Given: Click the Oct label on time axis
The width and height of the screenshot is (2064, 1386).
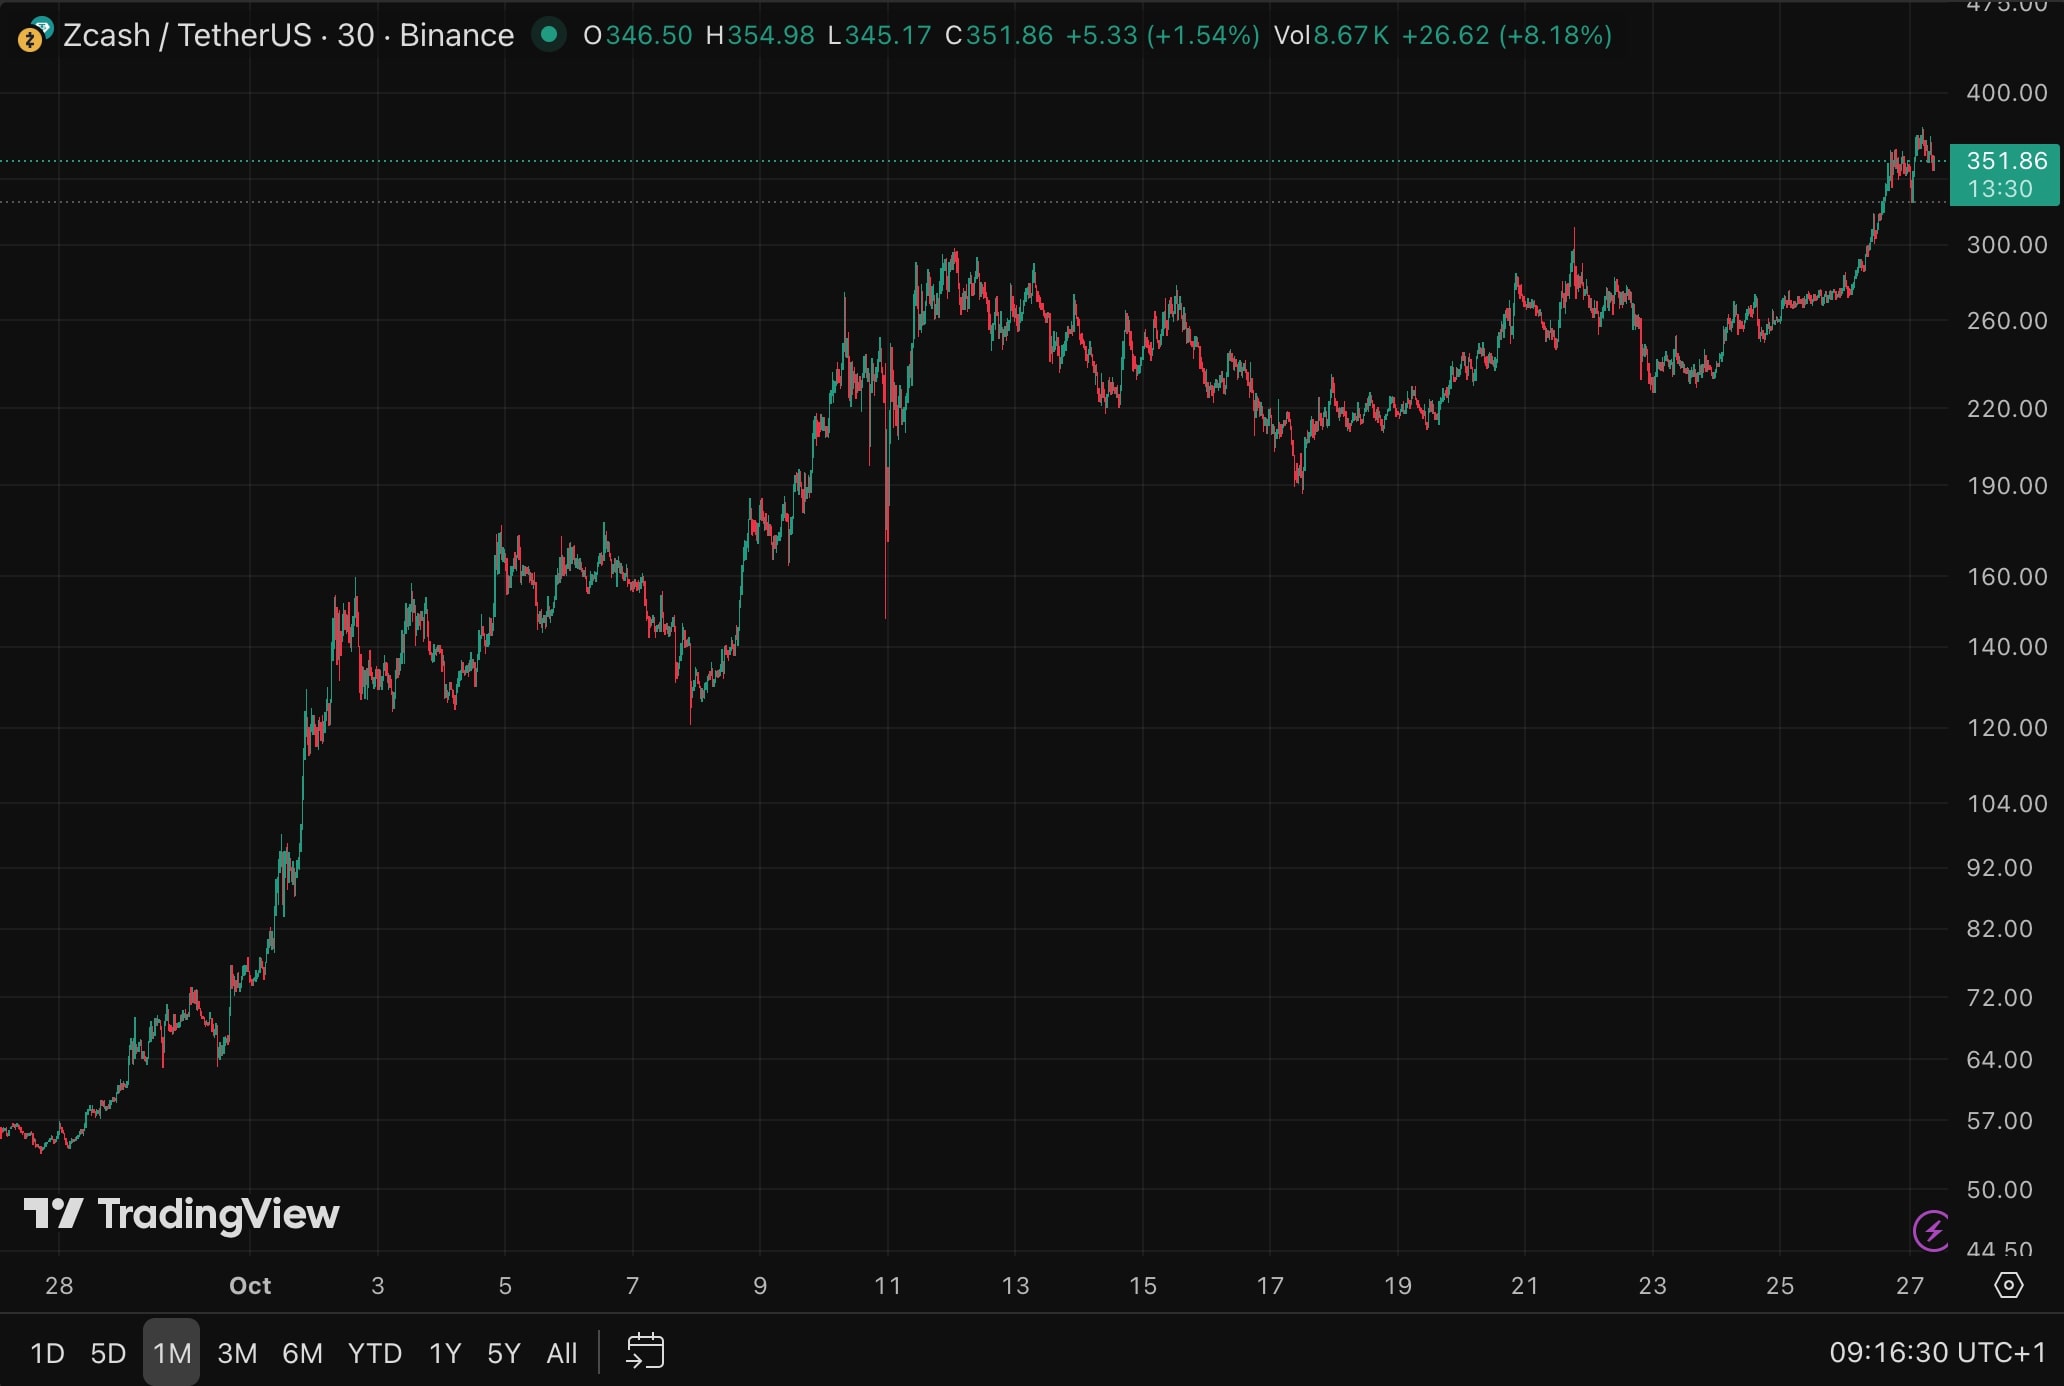Looking at the screenshot, I should pyautogui.click(x=250, y=1286).
